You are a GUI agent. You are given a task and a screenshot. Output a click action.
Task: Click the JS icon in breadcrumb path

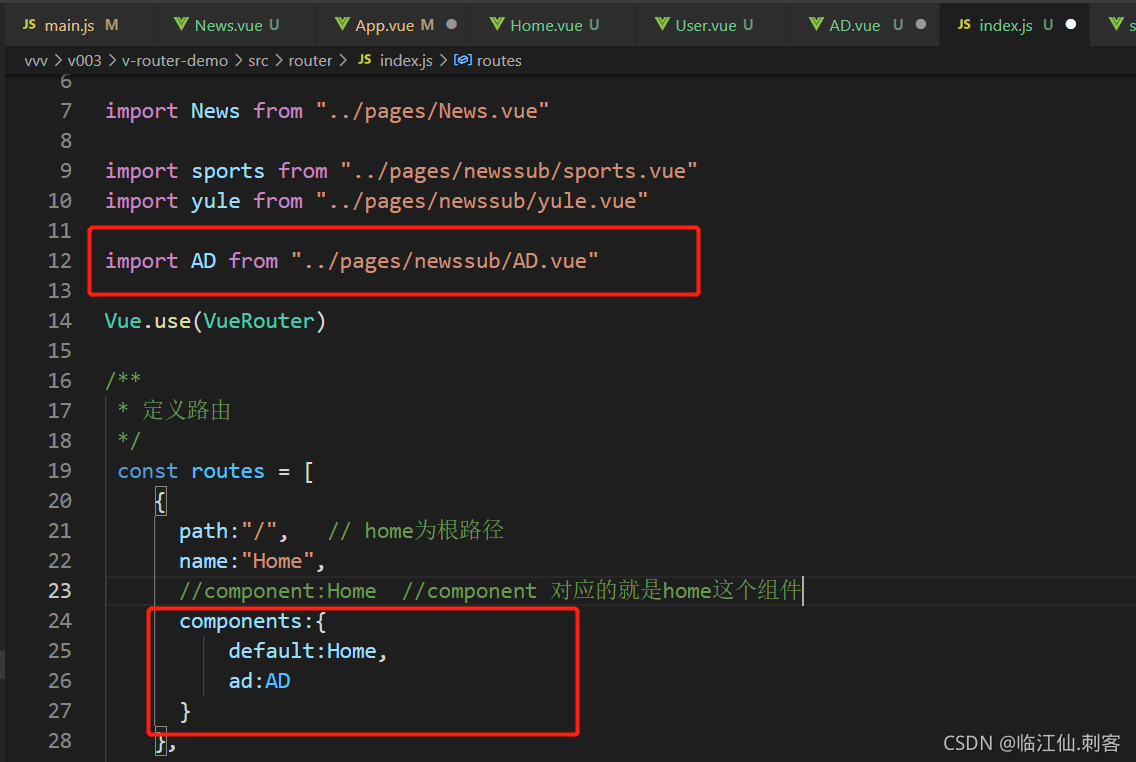pyautogui.click(x=364, y=59)
